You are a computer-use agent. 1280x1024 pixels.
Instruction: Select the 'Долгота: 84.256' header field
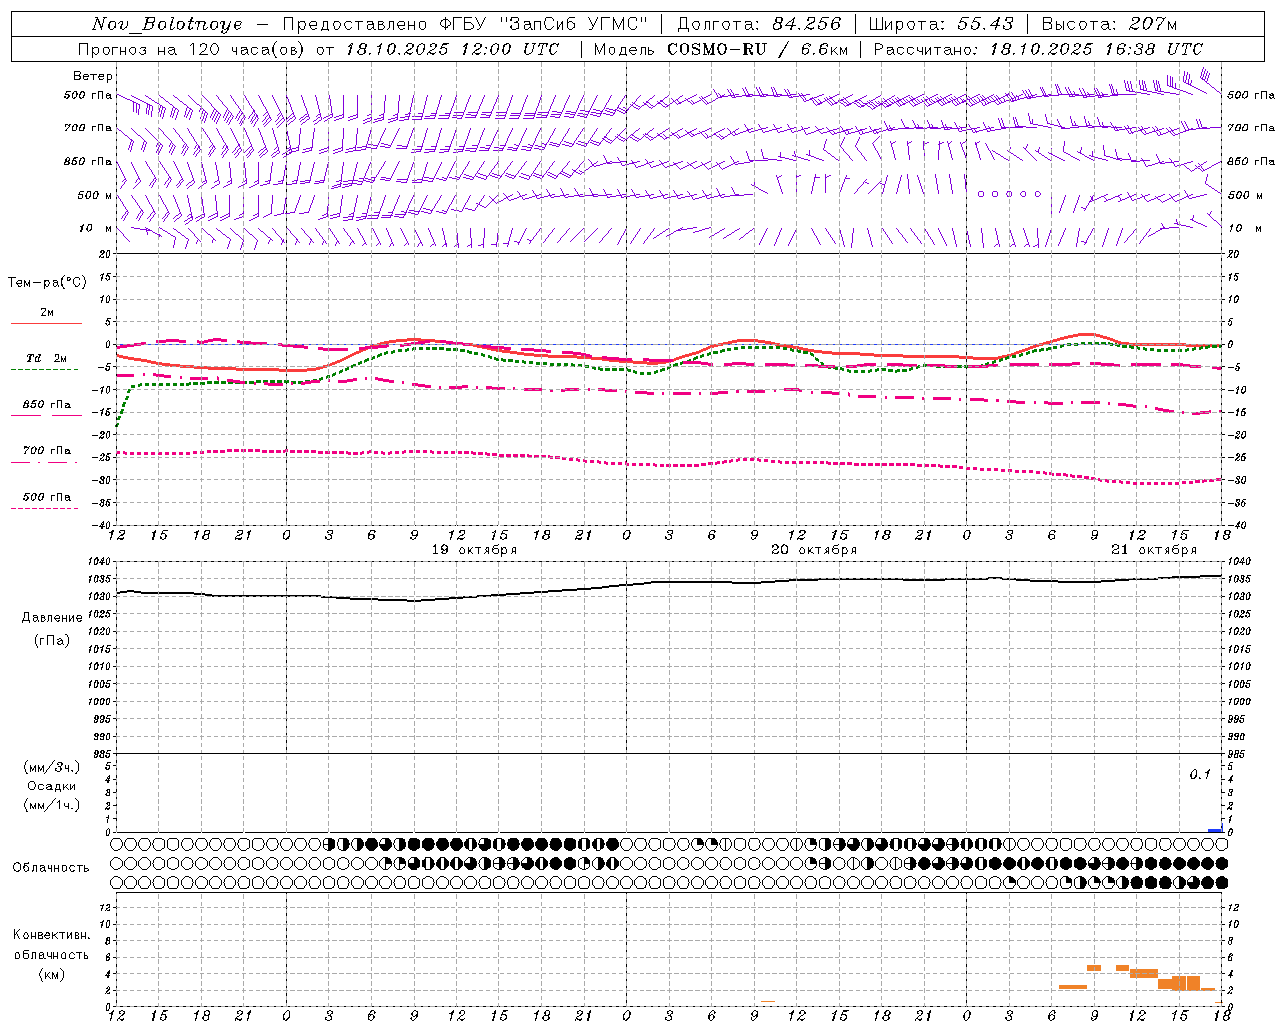pyautogui.click(x=760, y=24)
